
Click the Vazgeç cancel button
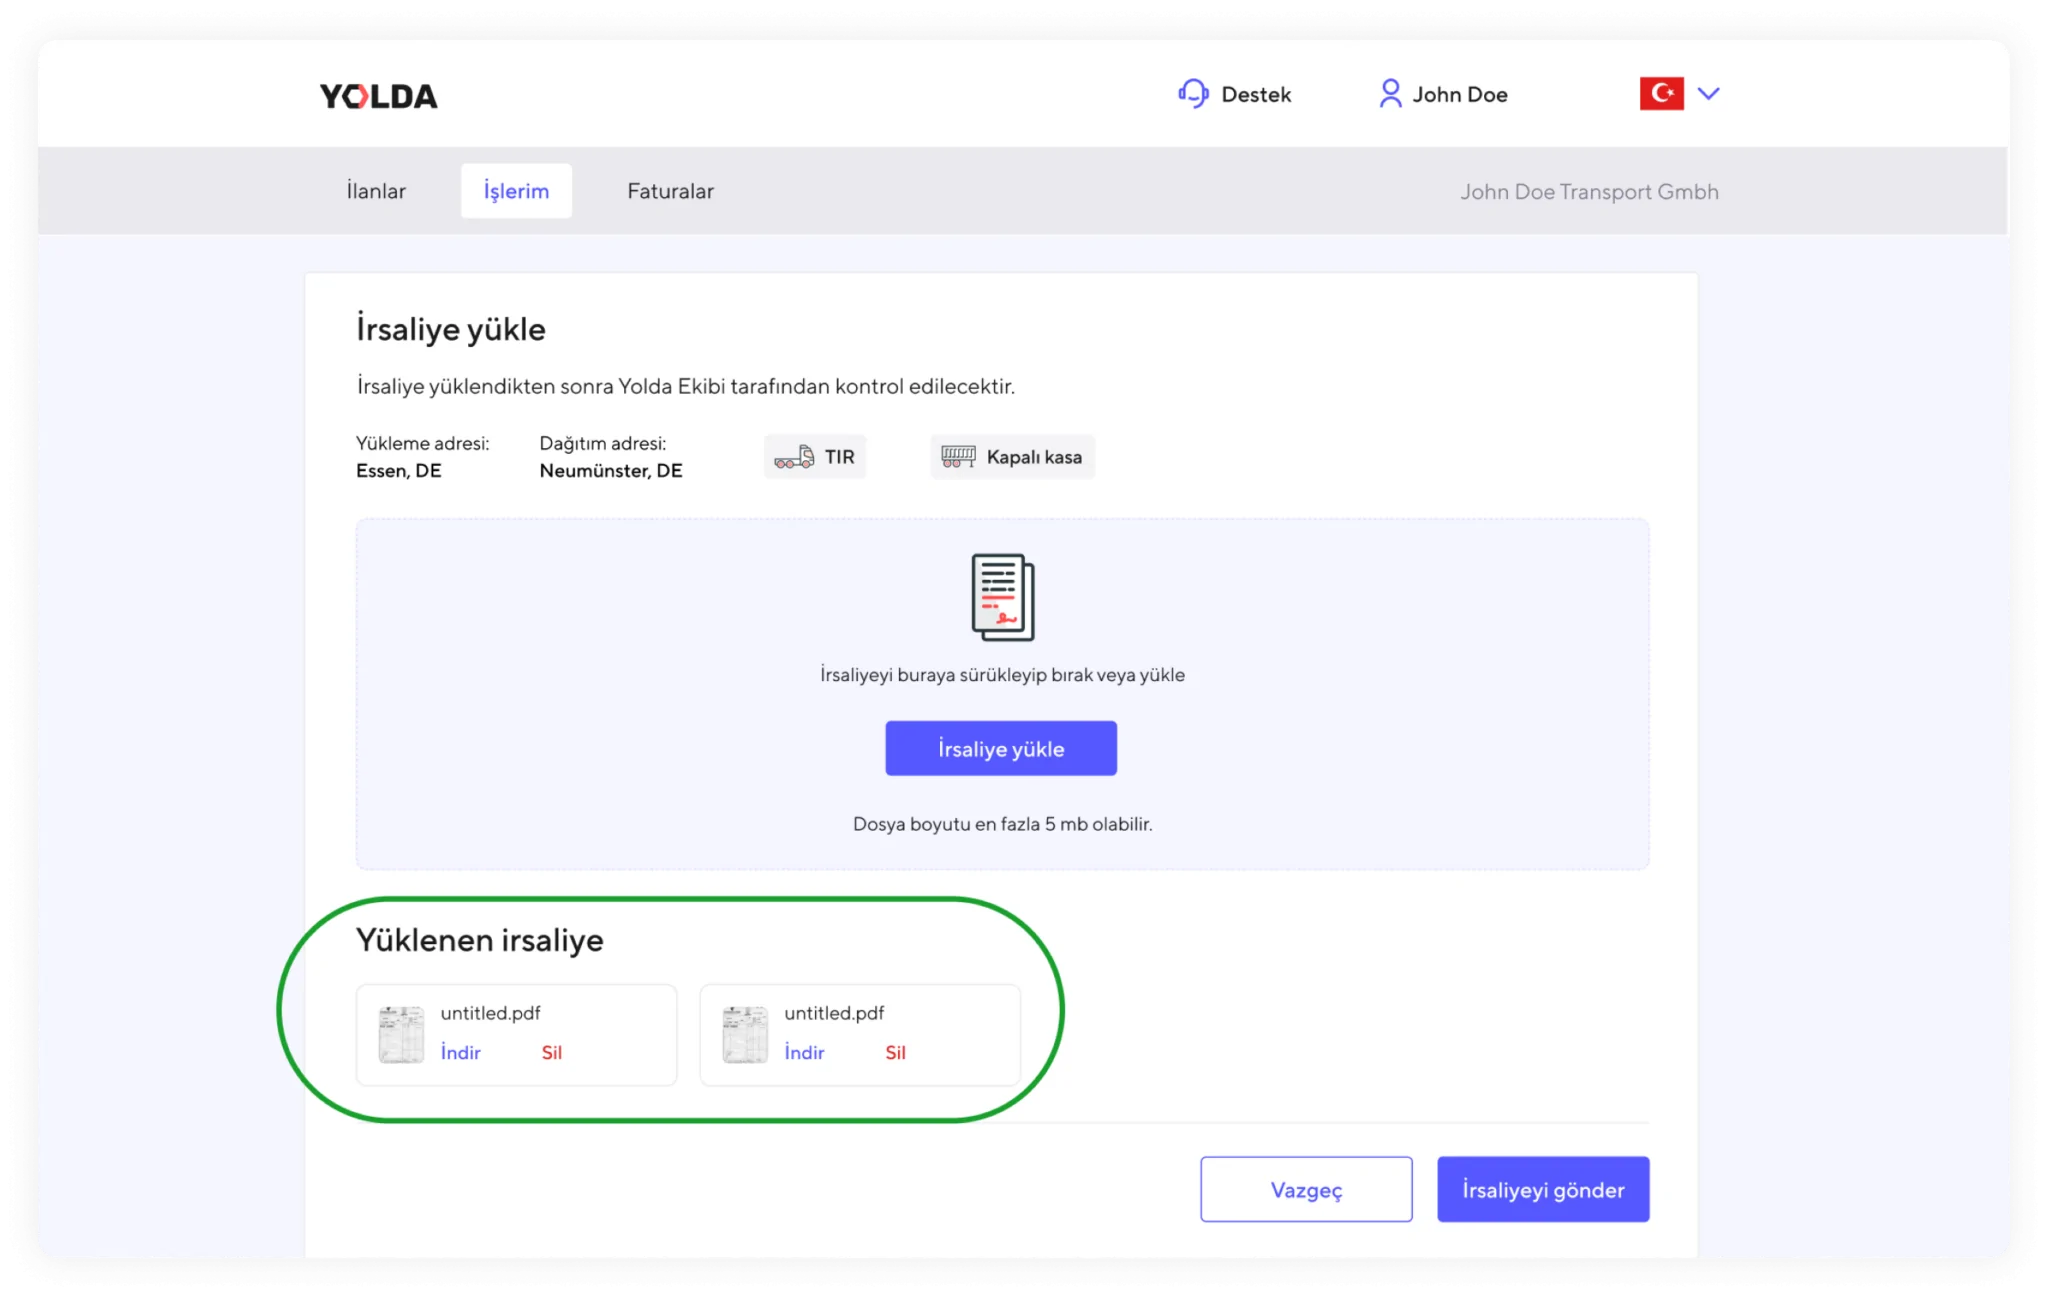click(x=1306, y=1189)
